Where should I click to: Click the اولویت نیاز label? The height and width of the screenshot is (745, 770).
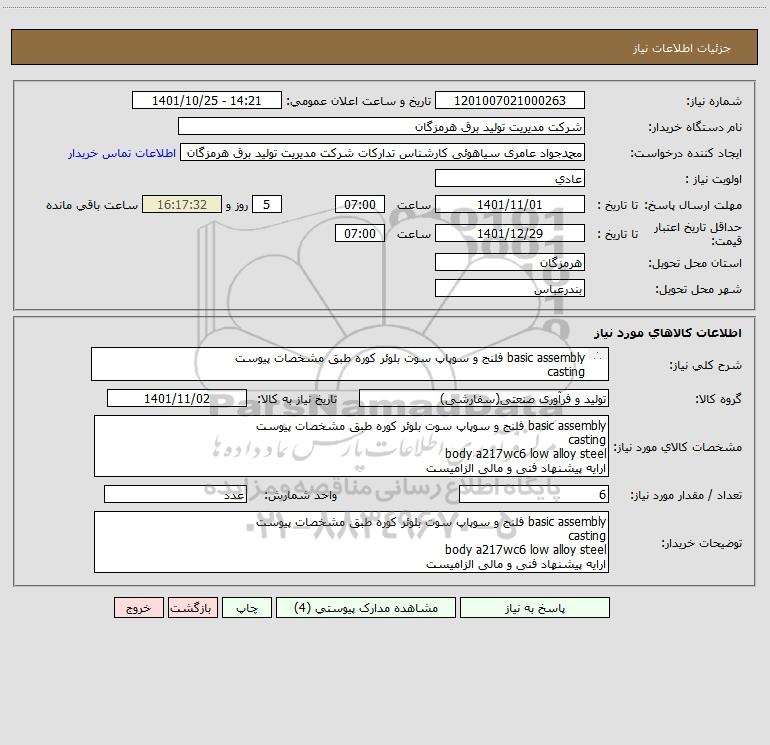714,179
